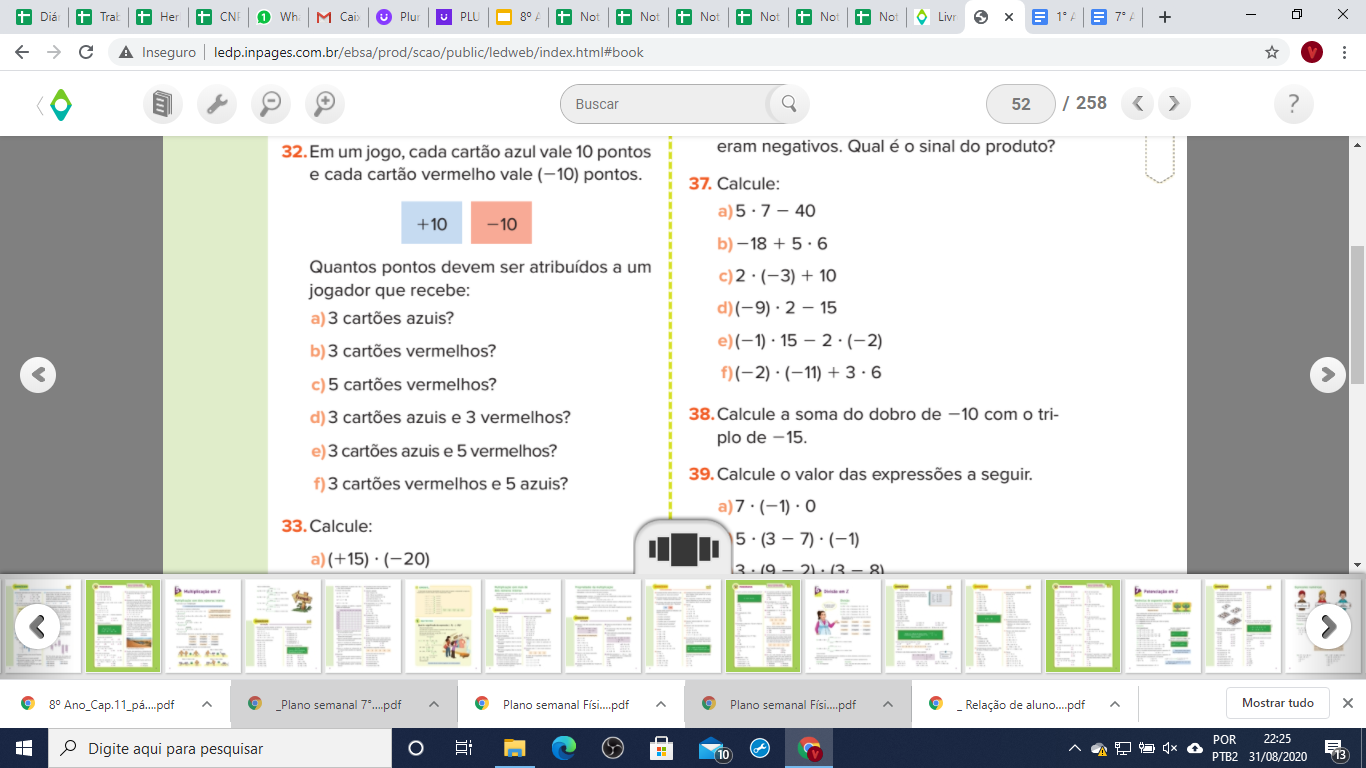1366x768 pixels.
Task: Click Mostrar tudo downloads button
Action: (x=1277, y=703)
